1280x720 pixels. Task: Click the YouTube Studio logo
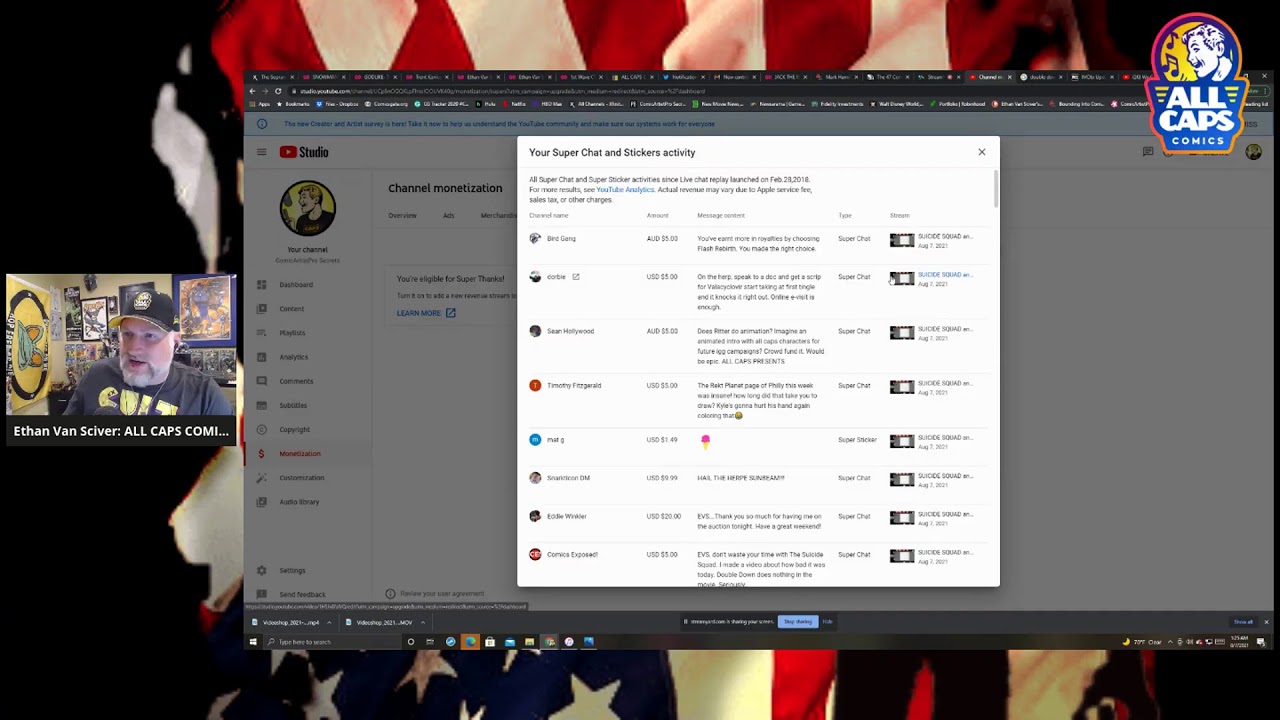304,152
